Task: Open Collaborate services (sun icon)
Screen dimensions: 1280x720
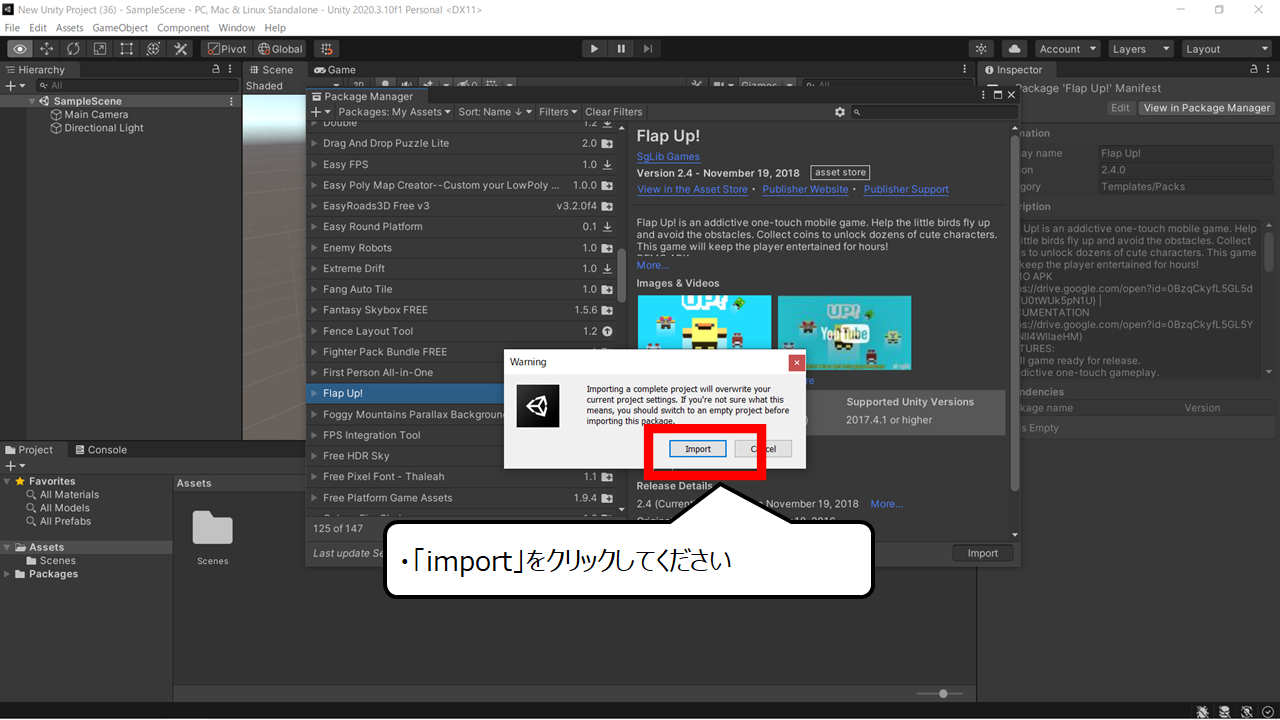Action: pyautogui.click(x=981, y=49)
